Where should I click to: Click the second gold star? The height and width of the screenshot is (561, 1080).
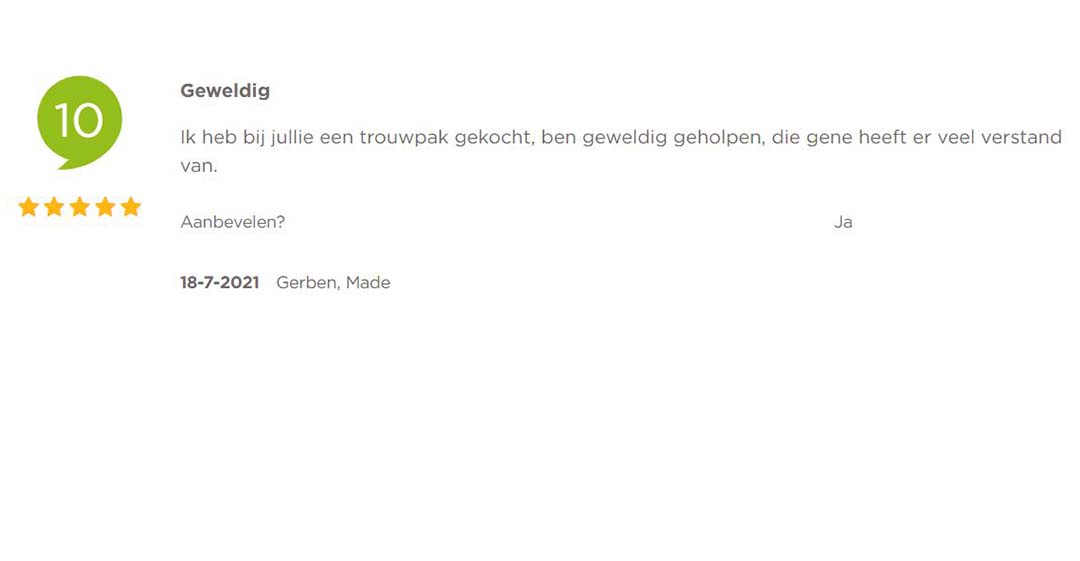54,207
